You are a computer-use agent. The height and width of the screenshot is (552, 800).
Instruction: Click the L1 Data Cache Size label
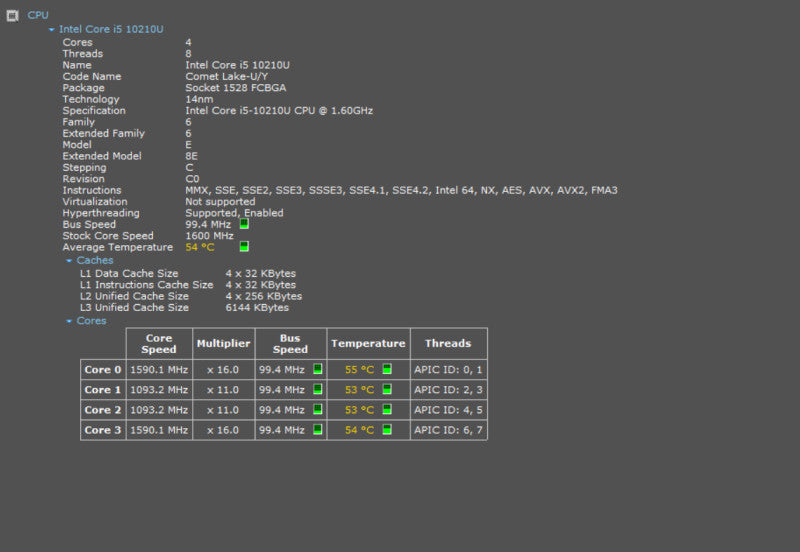tap(129, 273)
